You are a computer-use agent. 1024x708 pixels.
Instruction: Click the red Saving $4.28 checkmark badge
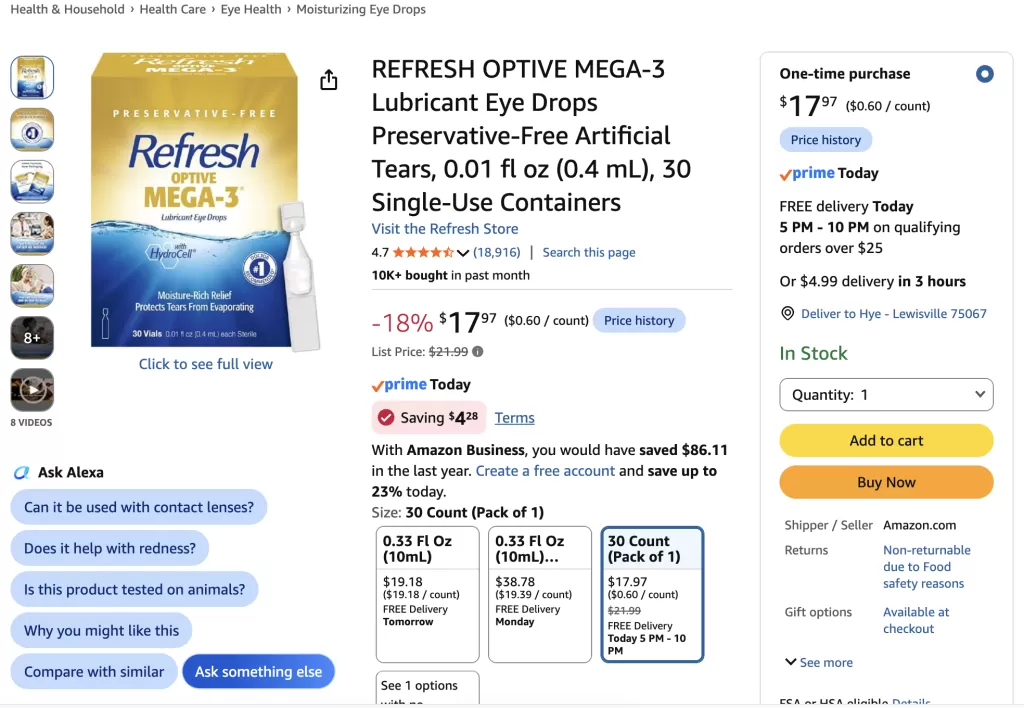pos(428,417)
